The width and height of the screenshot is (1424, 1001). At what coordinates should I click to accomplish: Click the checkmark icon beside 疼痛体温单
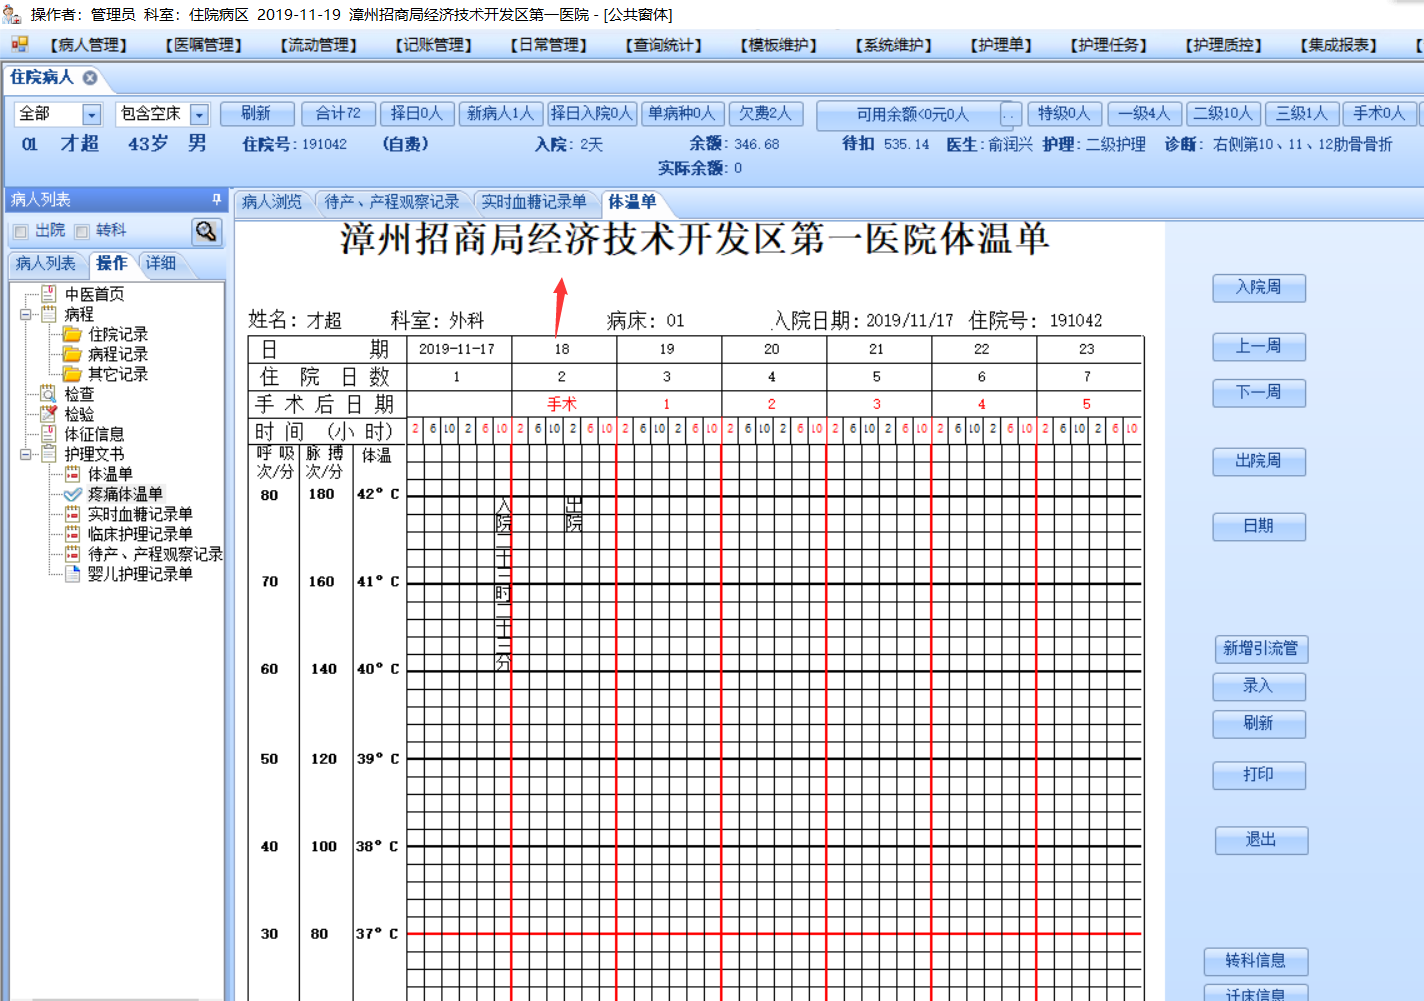[72, 494]
